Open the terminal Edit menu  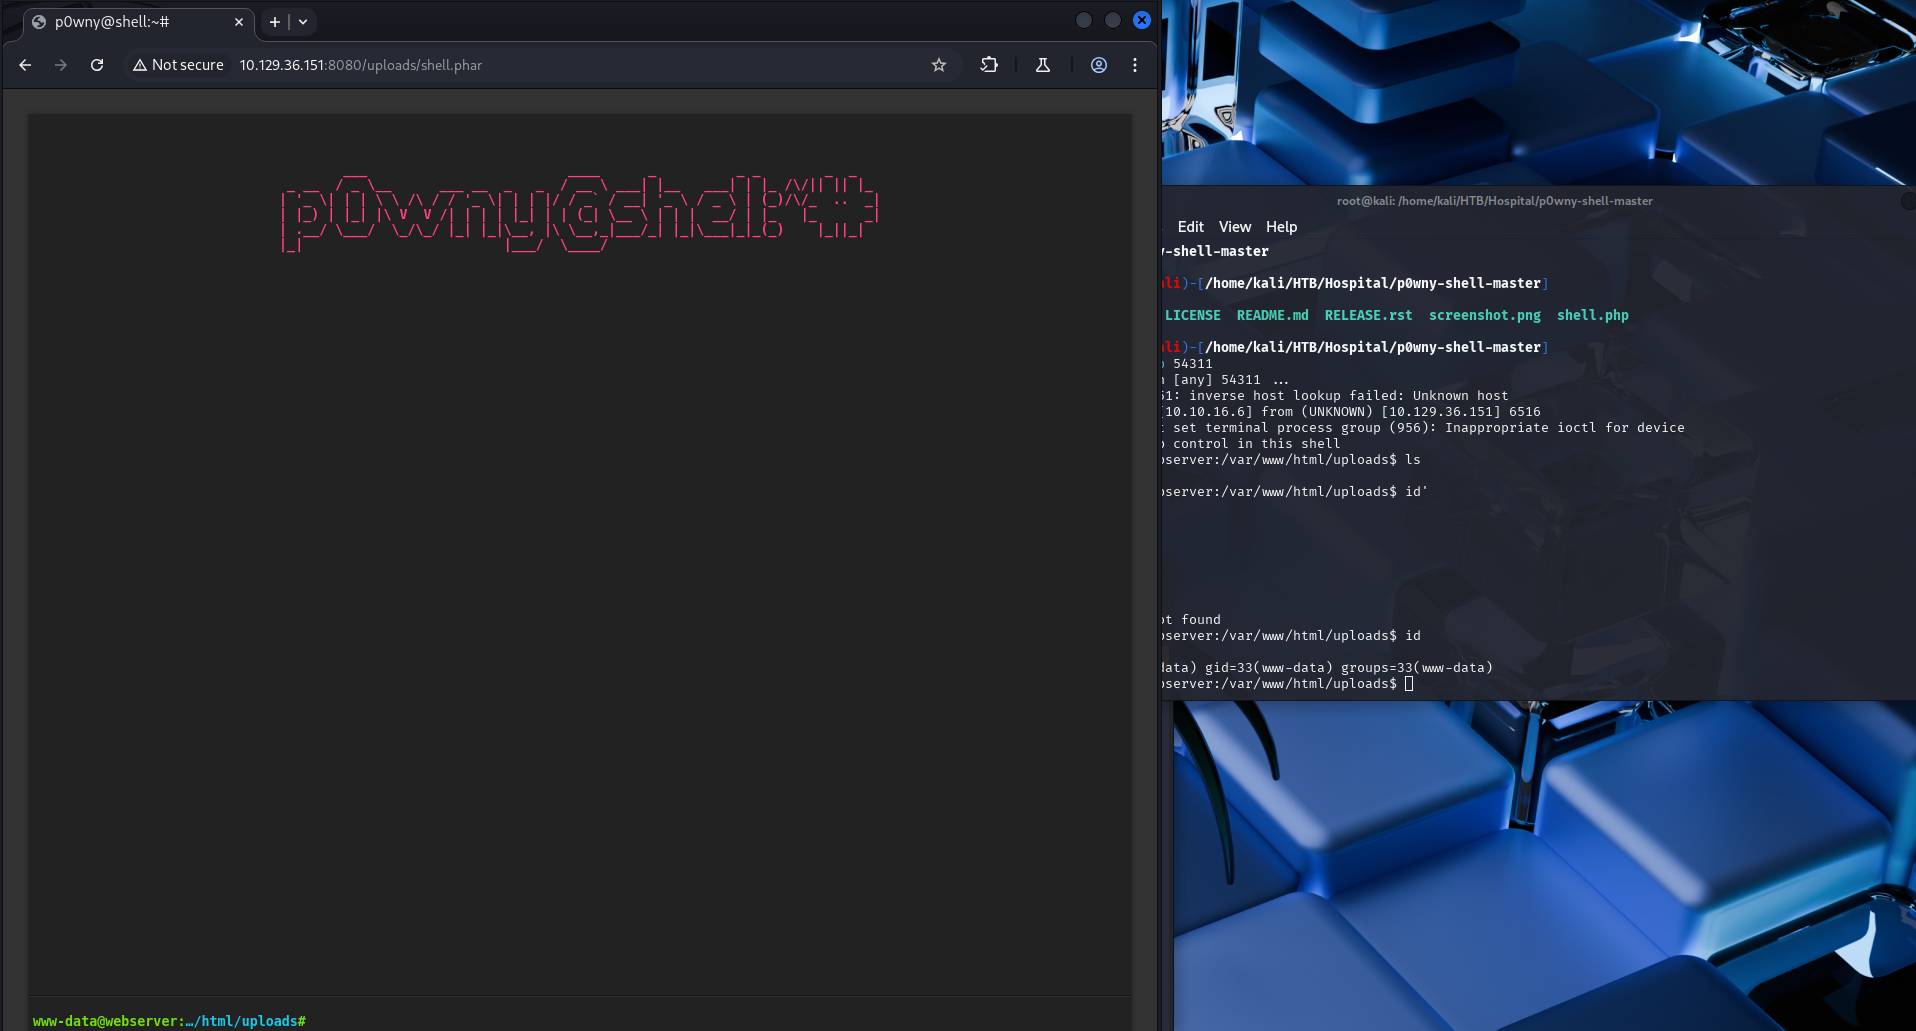coord(1191,227)
